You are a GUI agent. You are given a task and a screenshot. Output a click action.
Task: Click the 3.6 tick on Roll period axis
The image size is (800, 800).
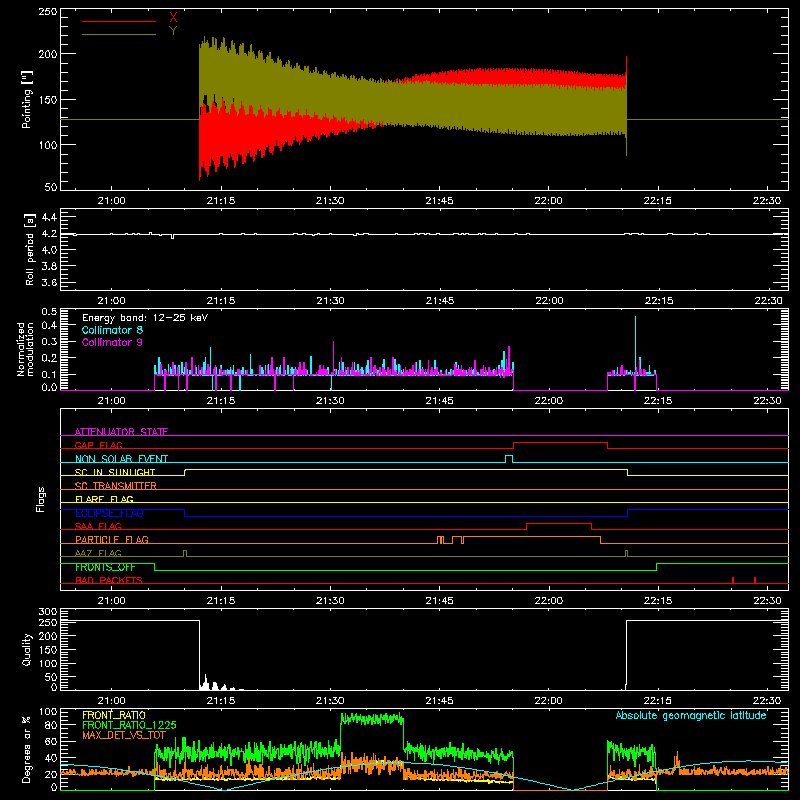49,282
